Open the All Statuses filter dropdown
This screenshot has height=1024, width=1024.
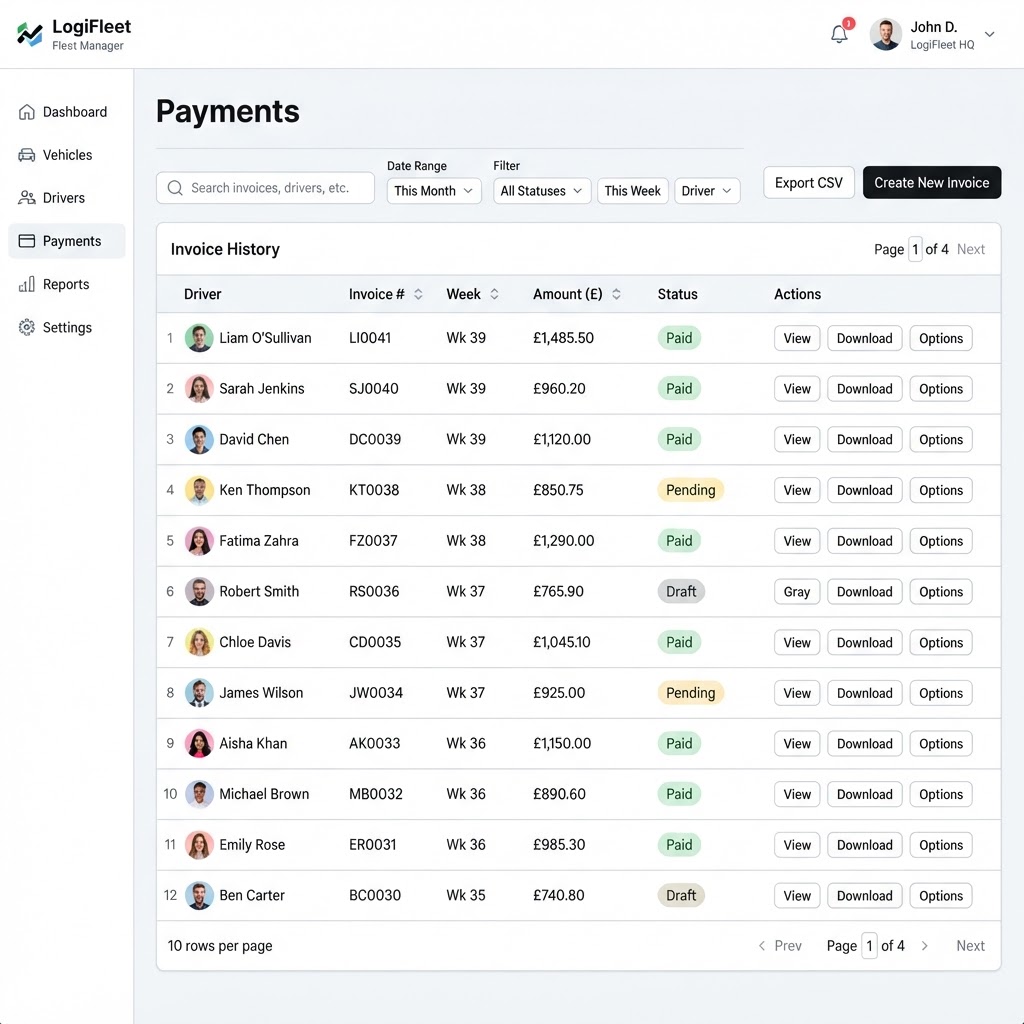[x=542, y=191]
